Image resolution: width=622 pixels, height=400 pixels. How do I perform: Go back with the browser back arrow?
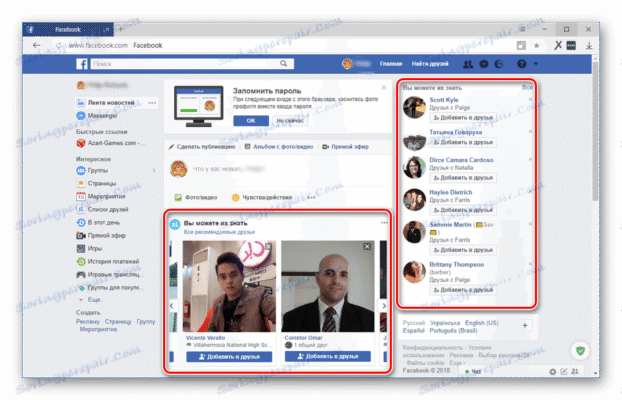click(x=36, y=45)
